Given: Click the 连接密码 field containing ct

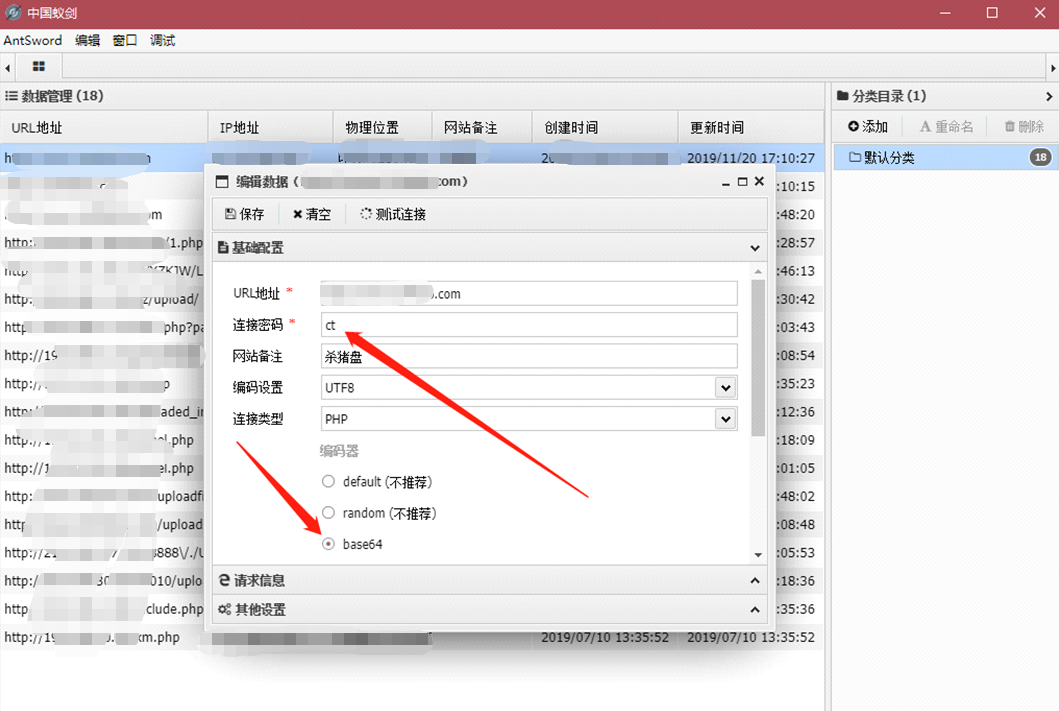Looking at the screenshot, I should (529, 325).
